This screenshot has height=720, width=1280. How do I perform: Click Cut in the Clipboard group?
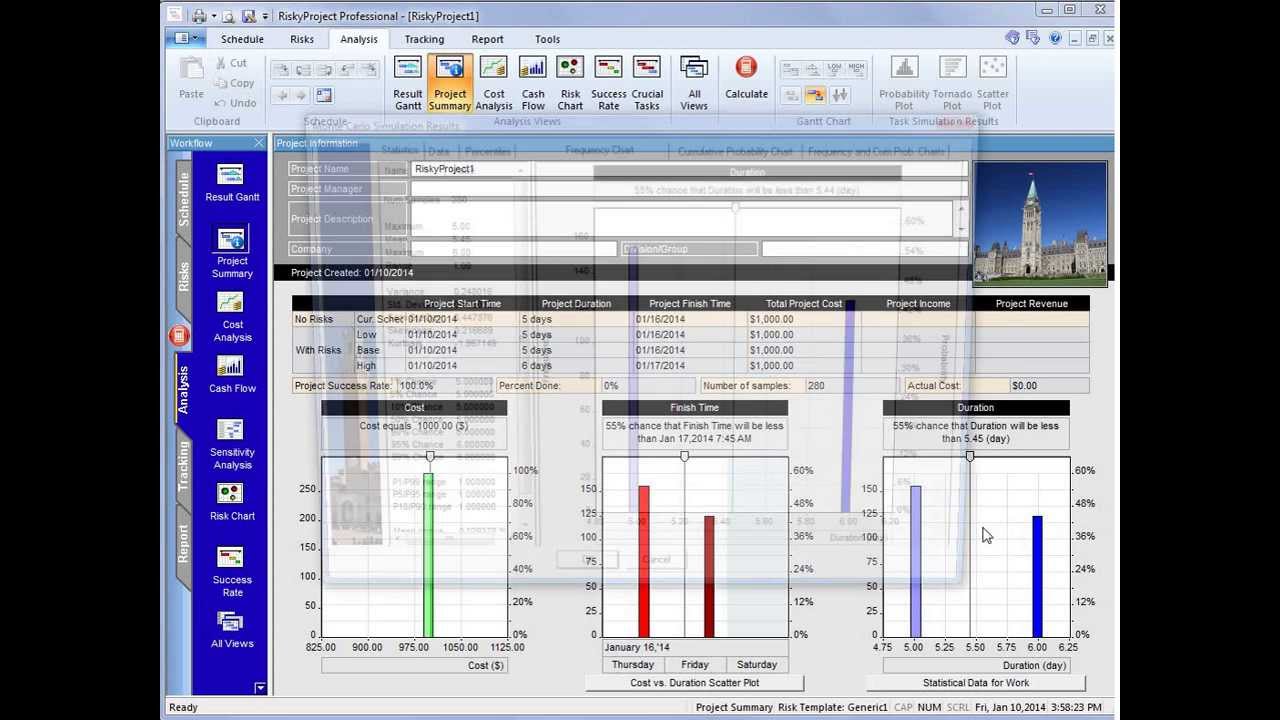point(231,63)
